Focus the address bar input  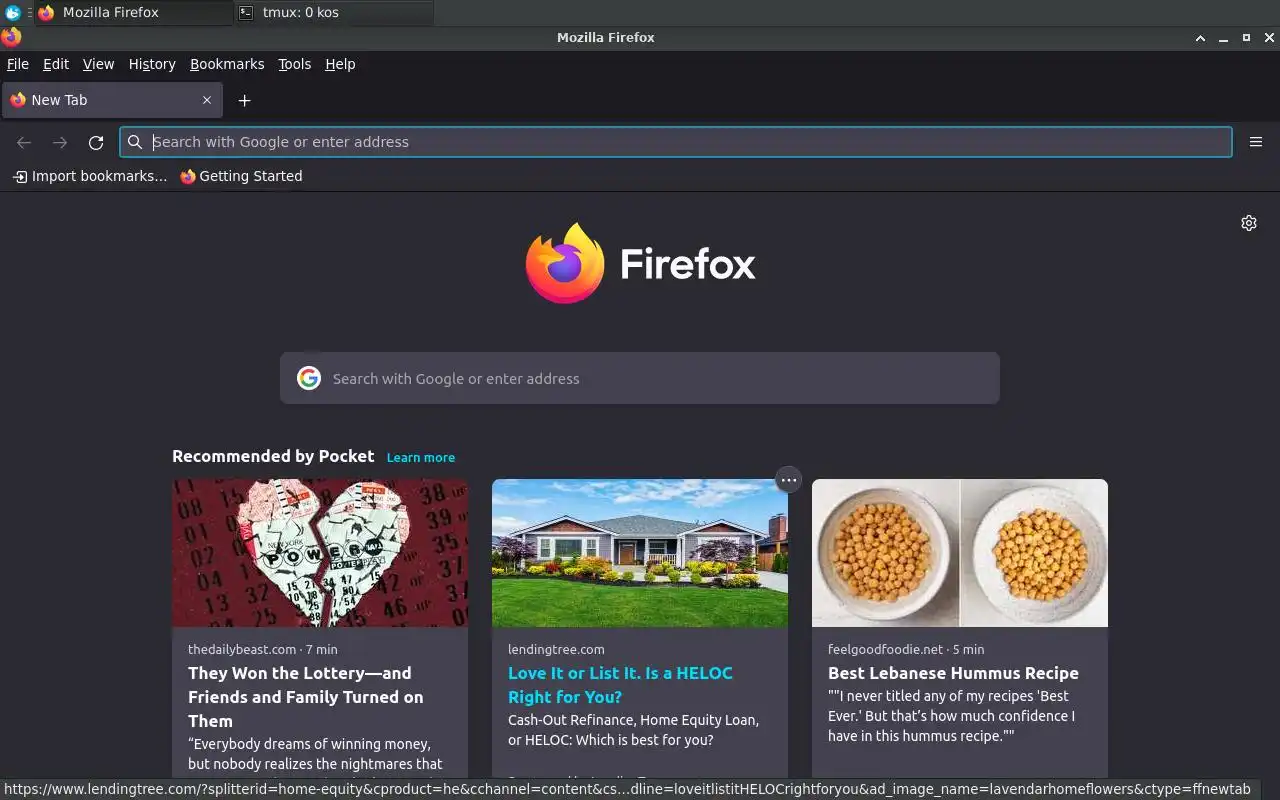(x=676, y=142)
